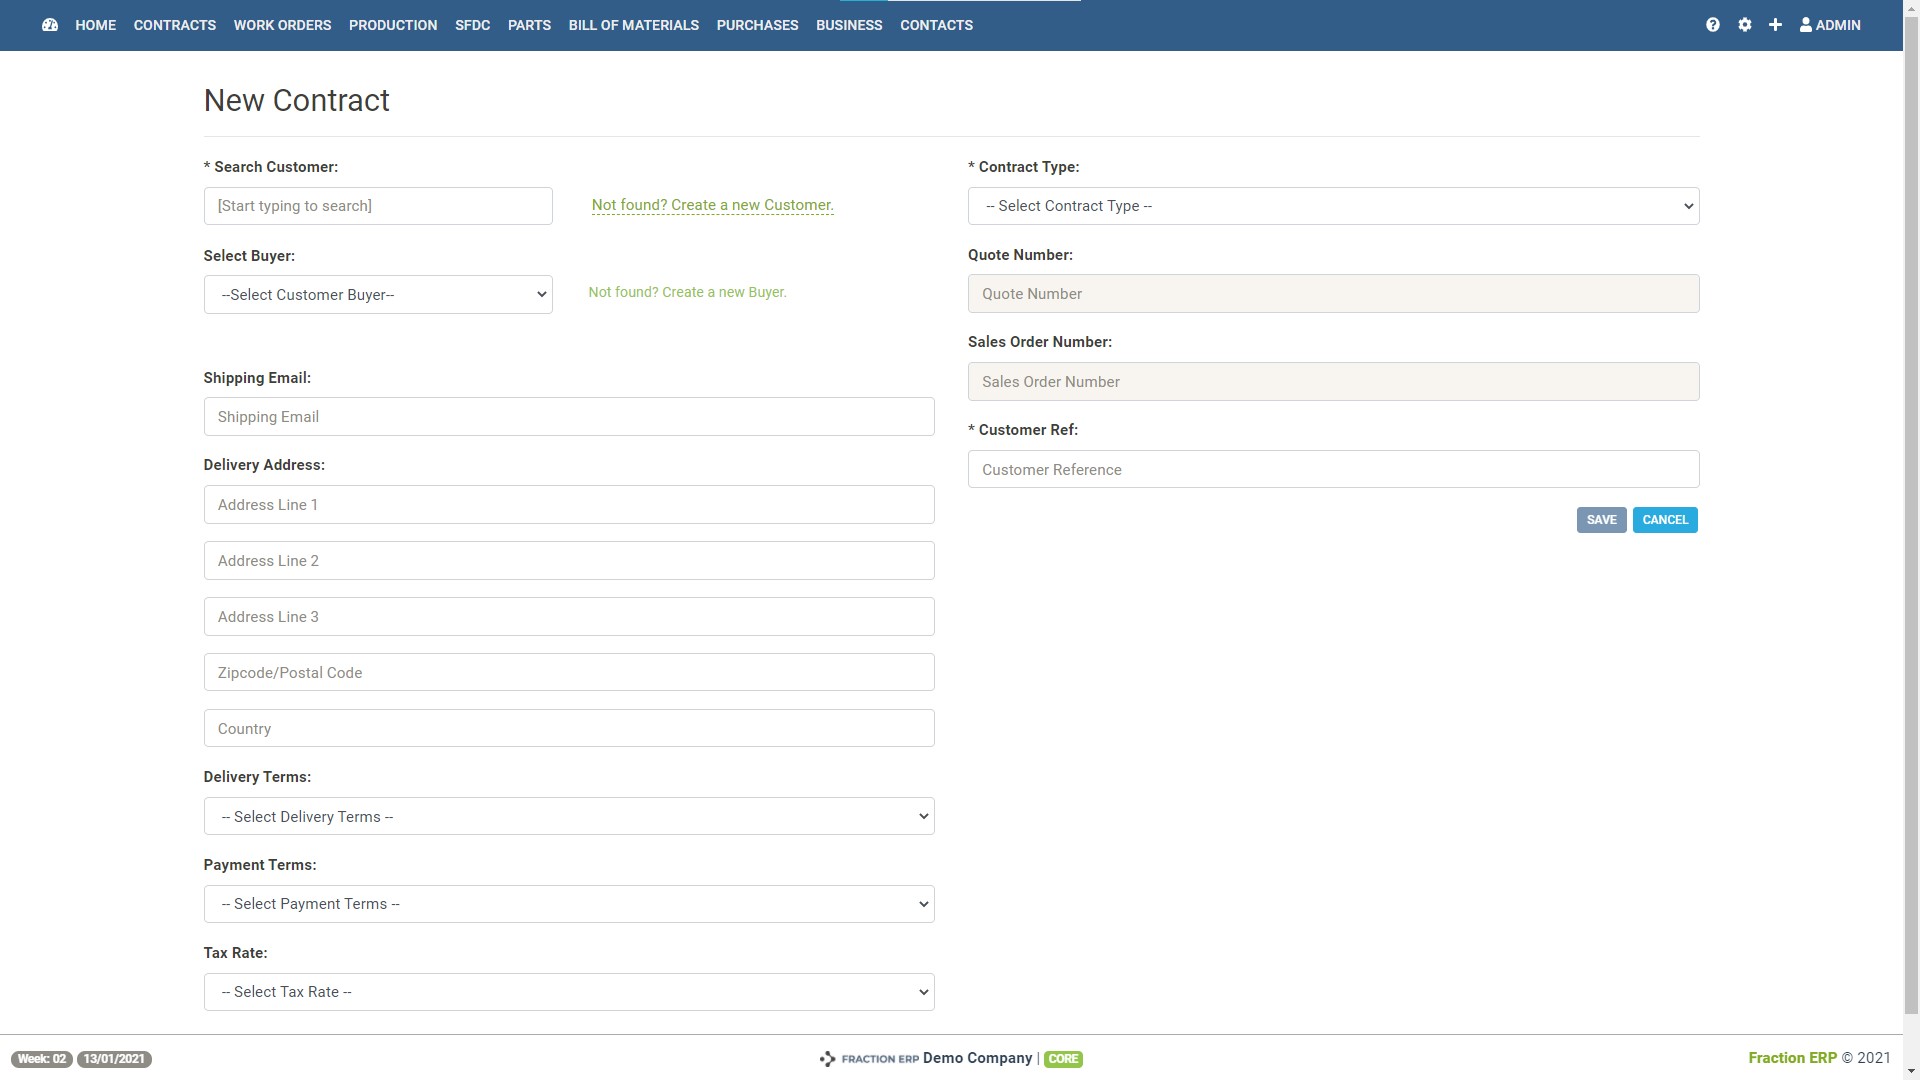Click the dashboard gauge icon
The height and width of the screenshot is (1080, 1920).
pos(50,25)
